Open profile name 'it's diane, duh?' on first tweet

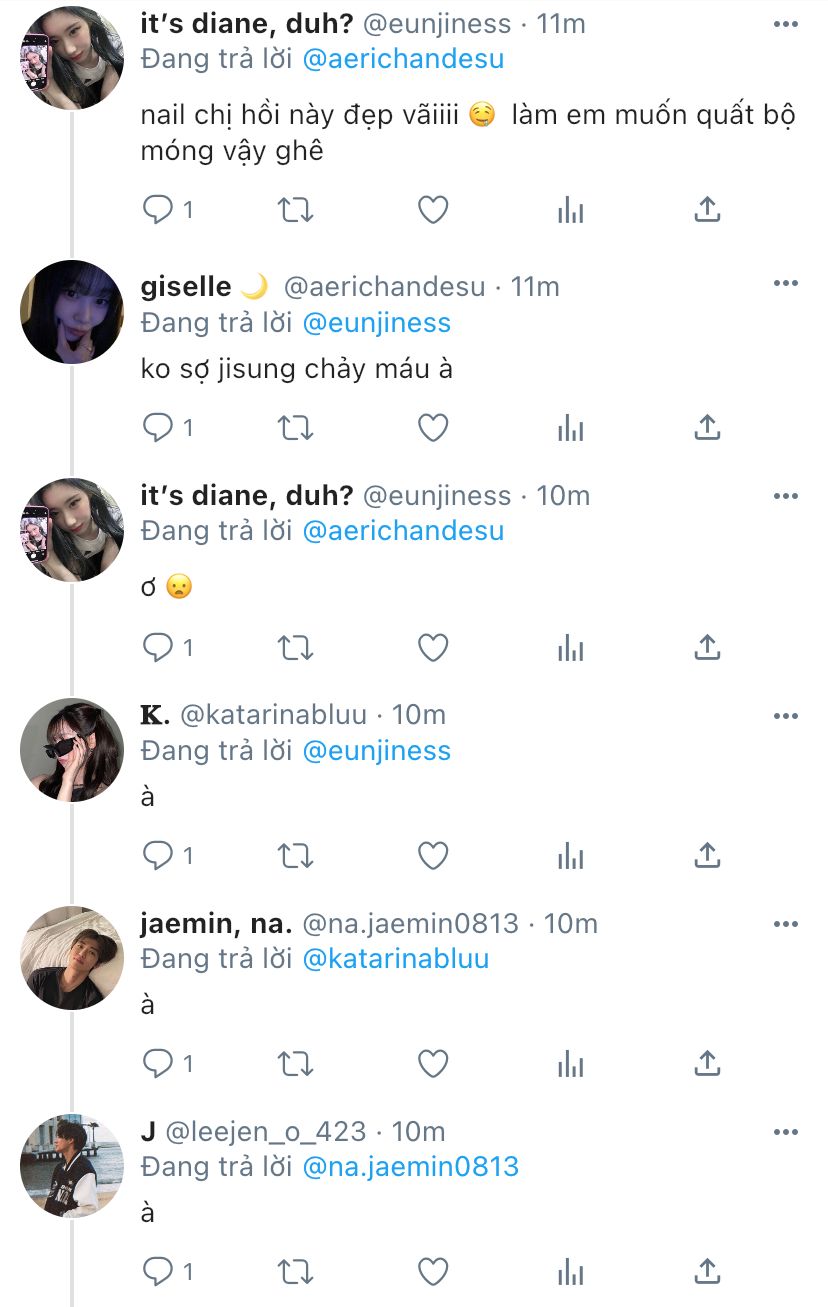[246, 23]
